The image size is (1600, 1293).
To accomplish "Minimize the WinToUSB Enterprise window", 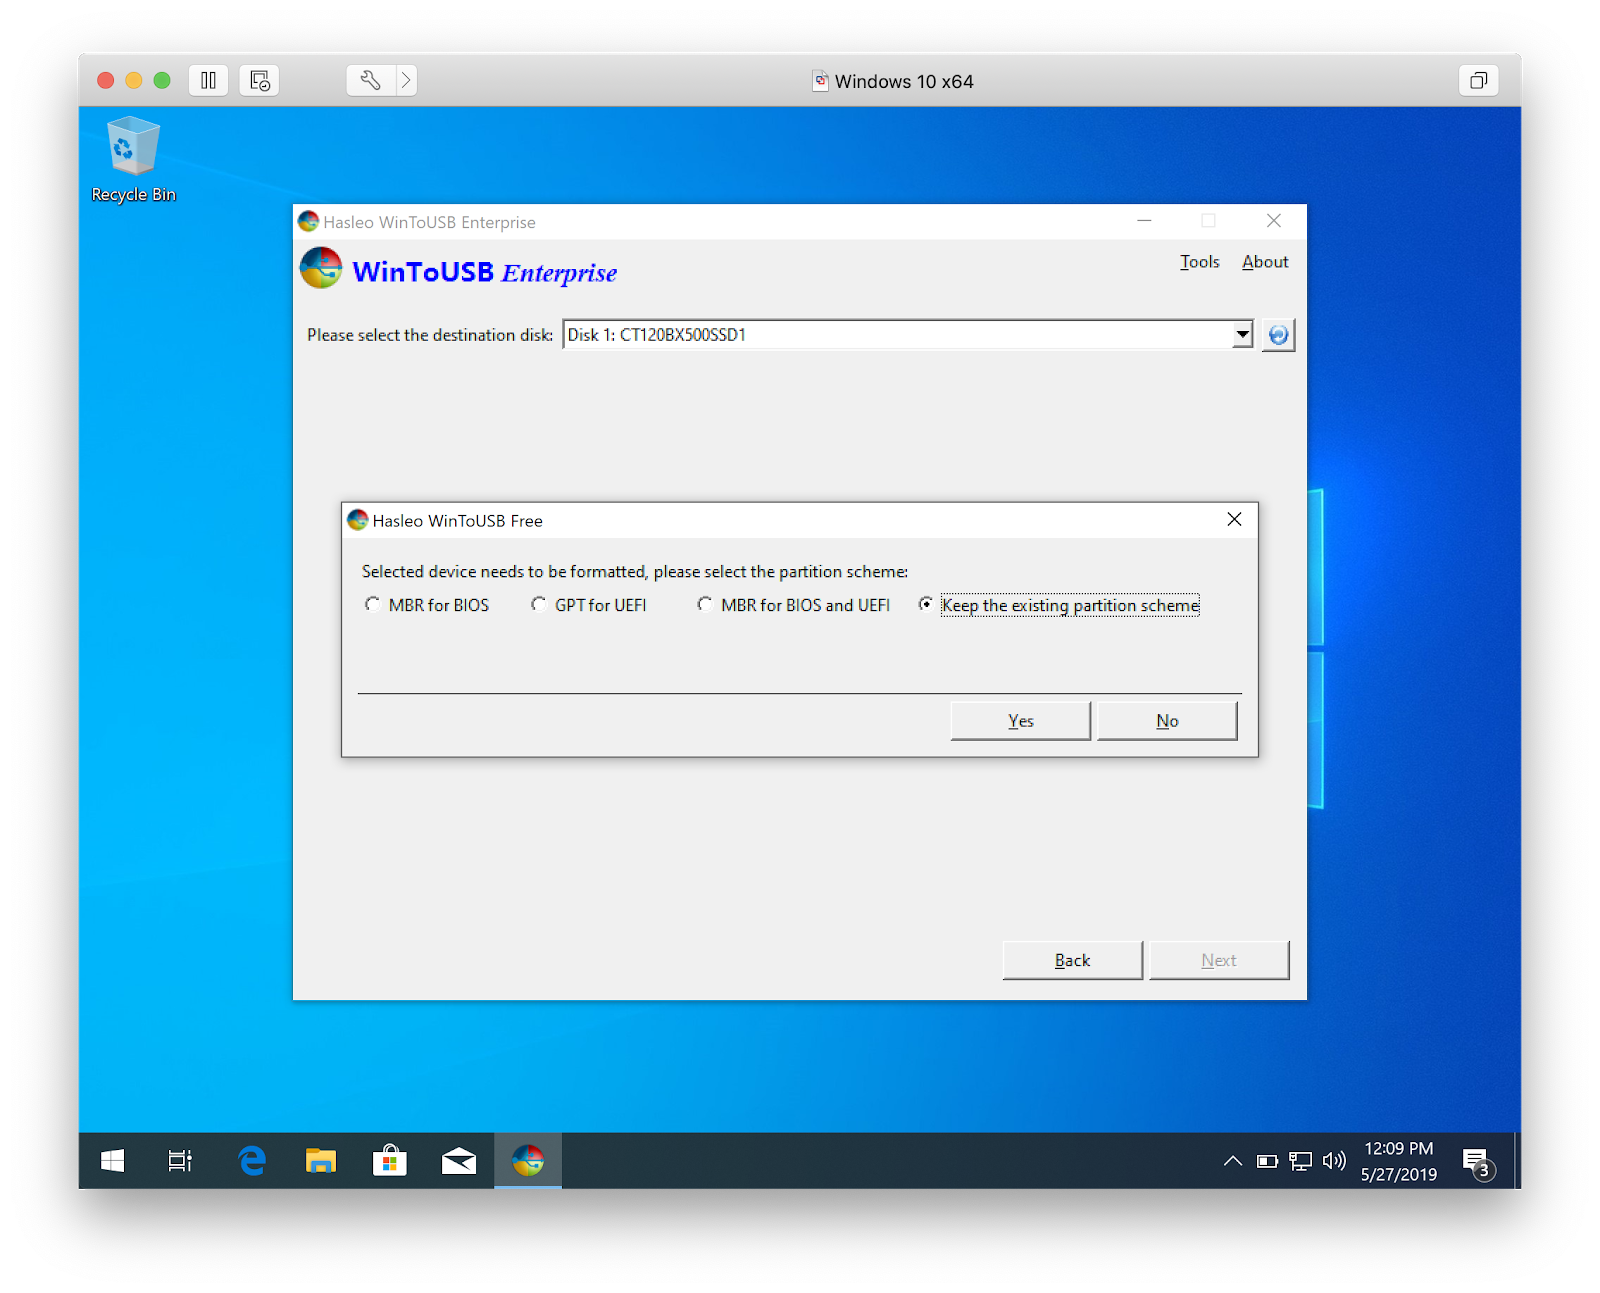I will tap(1144, 221).
